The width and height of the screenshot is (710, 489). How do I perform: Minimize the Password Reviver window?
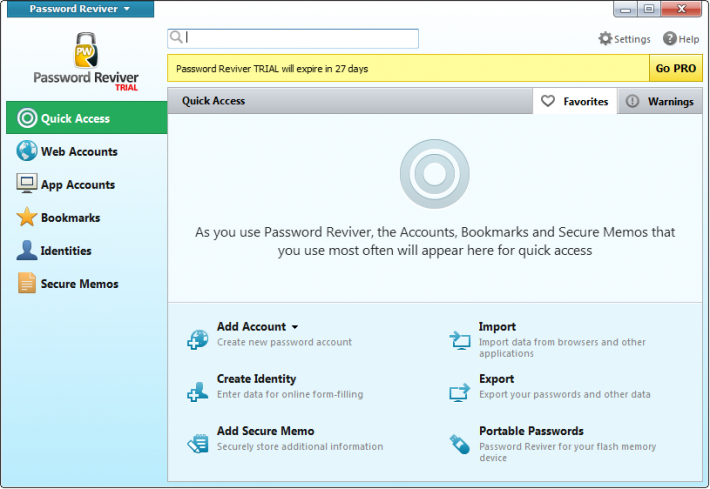(625, 9)
